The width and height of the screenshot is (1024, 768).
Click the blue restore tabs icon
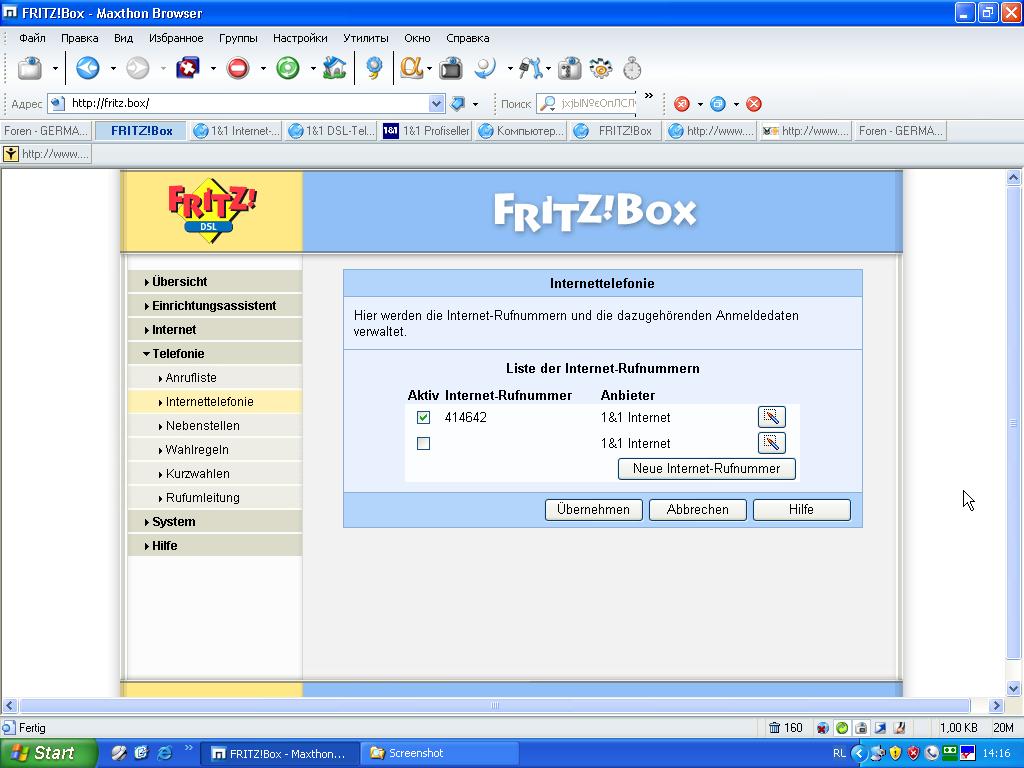718,104
